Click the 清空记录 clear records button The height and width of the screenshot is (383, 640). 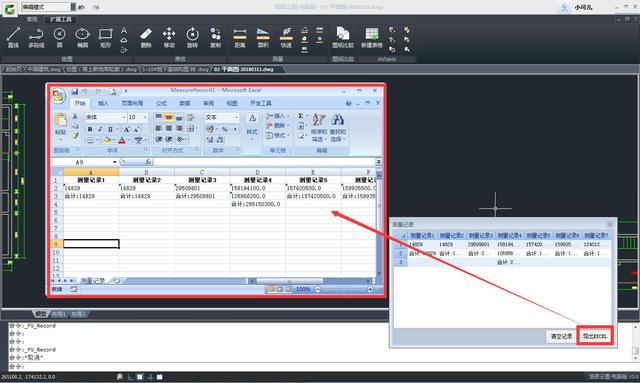561,336
